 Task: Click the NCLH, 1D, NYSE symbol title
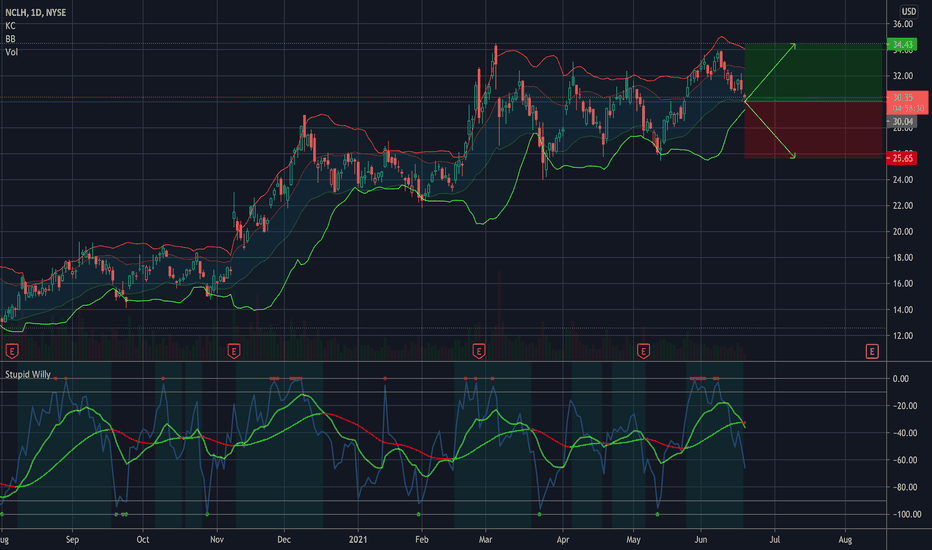point(36,12)
